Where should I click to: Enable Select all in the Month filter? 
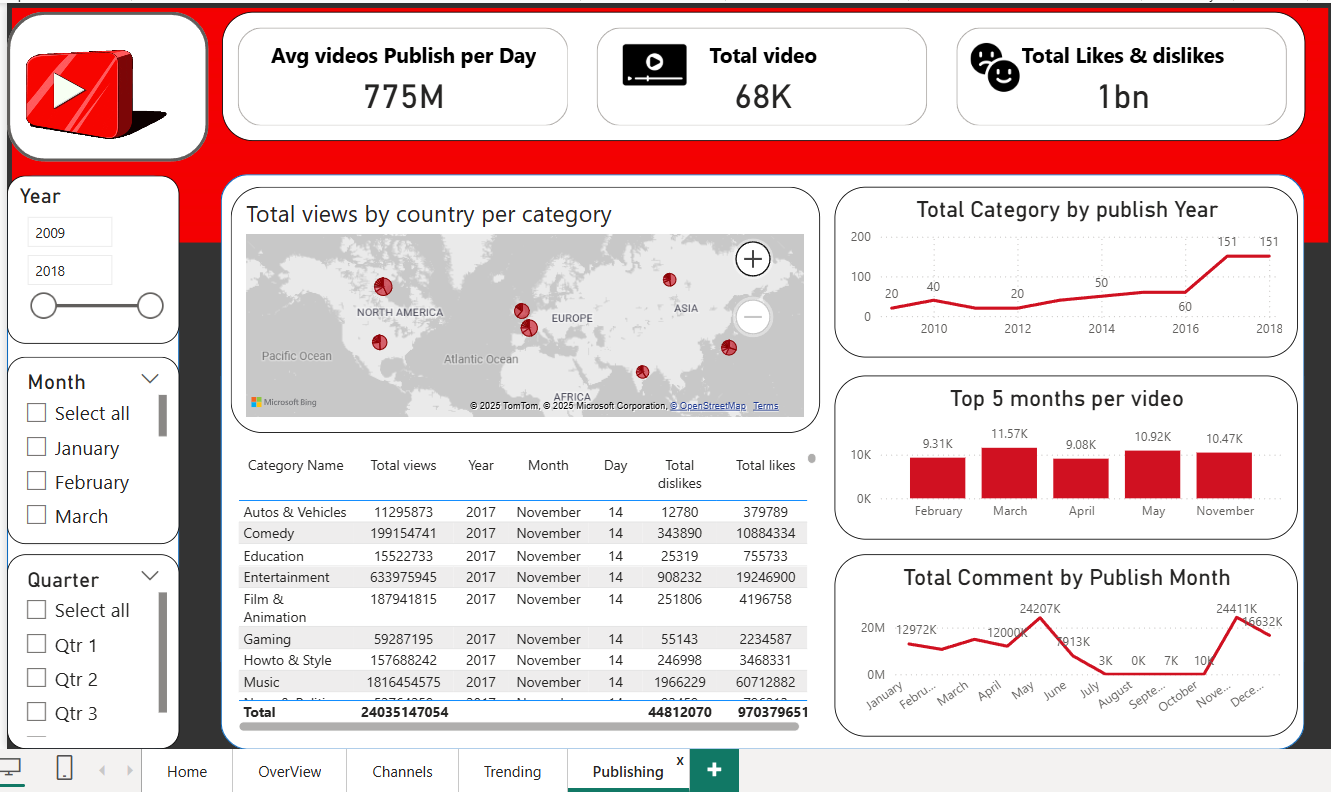36,413
